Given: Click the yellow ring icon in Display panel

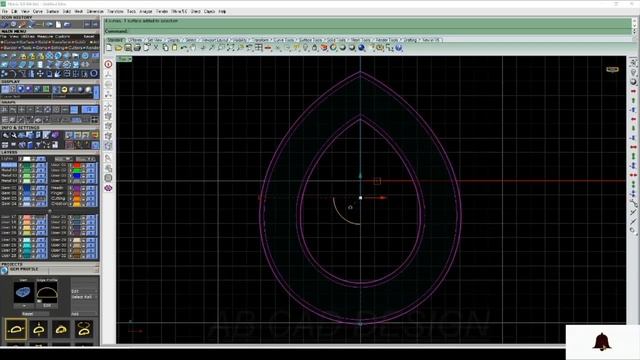Looking at the screenshot, I should 64,89.
